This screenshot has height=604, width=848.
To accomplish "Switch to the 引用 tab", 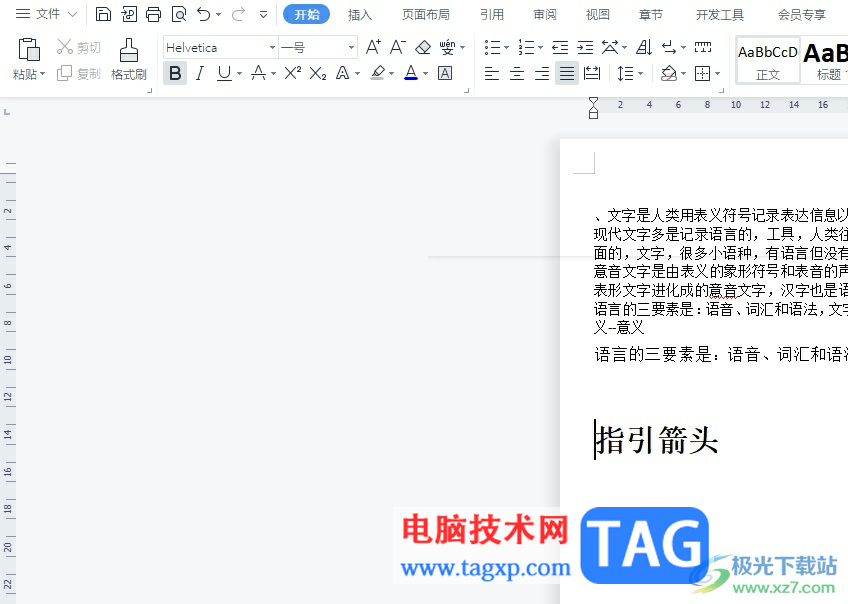I will click(x=492, y=15).
